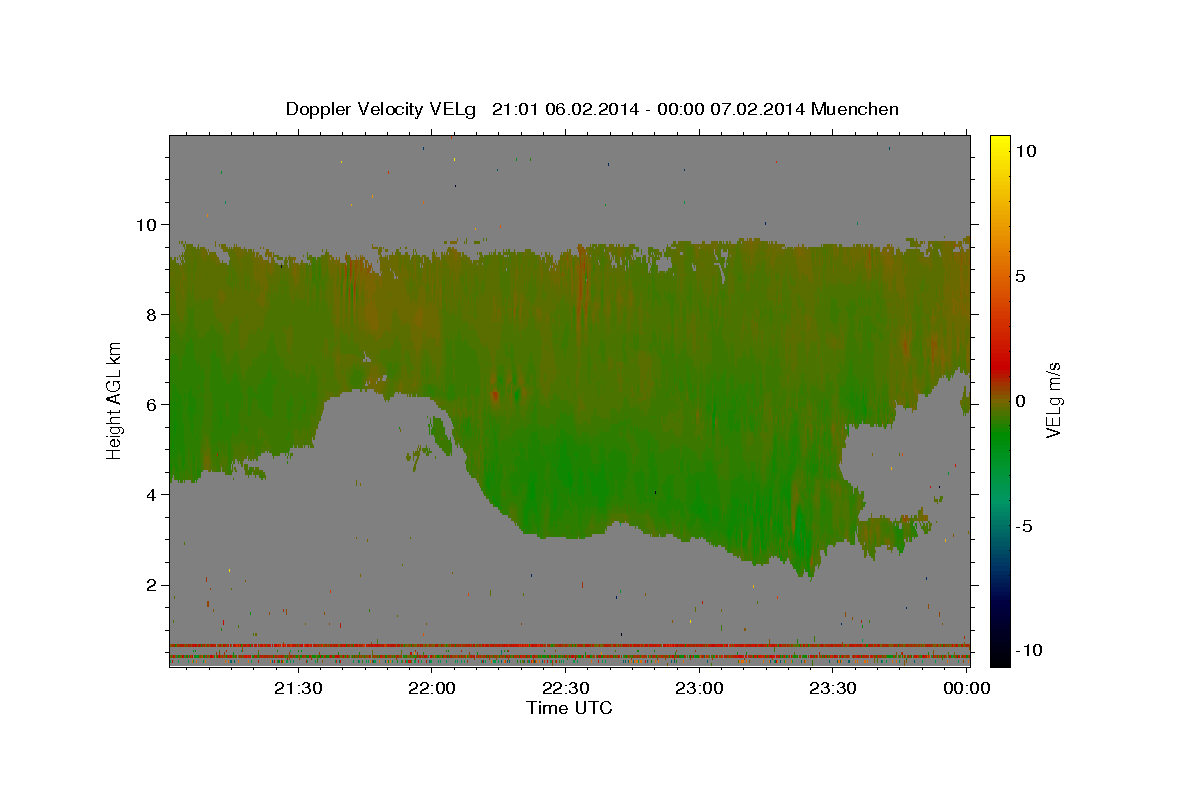The height and width of the screenshot is (800, 1200).
Task: Click the colorbar label '0'
Action: click(x=1020, y=401)
